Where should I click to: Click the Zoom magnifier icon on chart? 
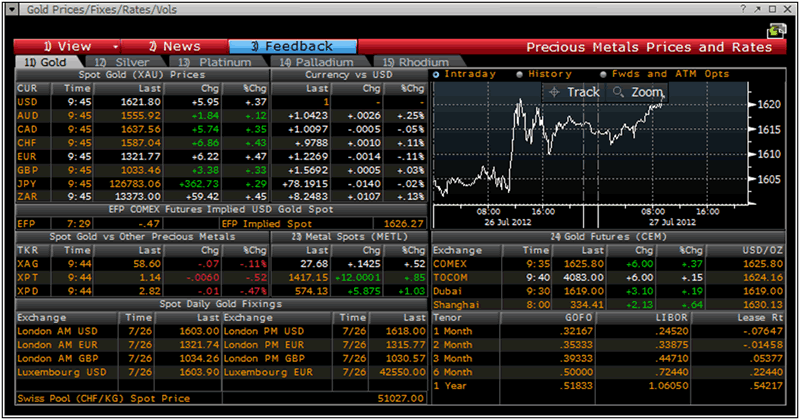pyautogui.click(x=619, y=92)
